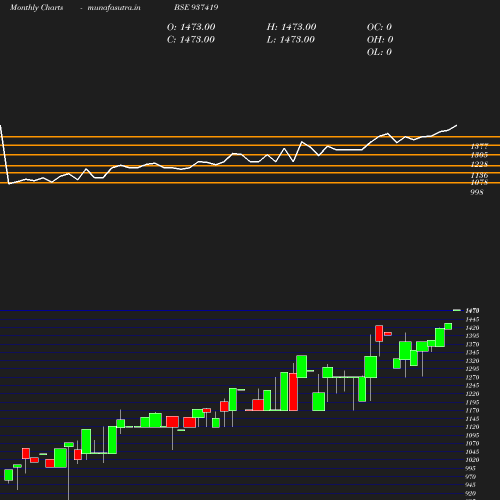Click the 1420 price axis label

(472, 328)
